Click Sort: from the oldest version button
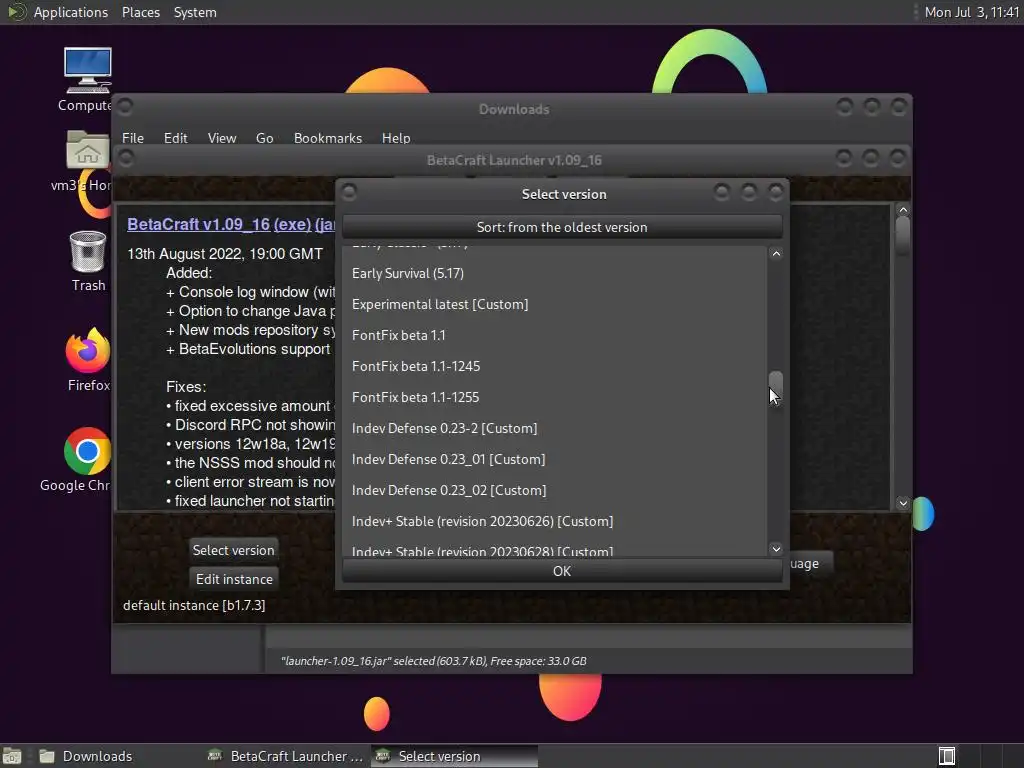Screen dimensions: 1024x768 point(562,227)
